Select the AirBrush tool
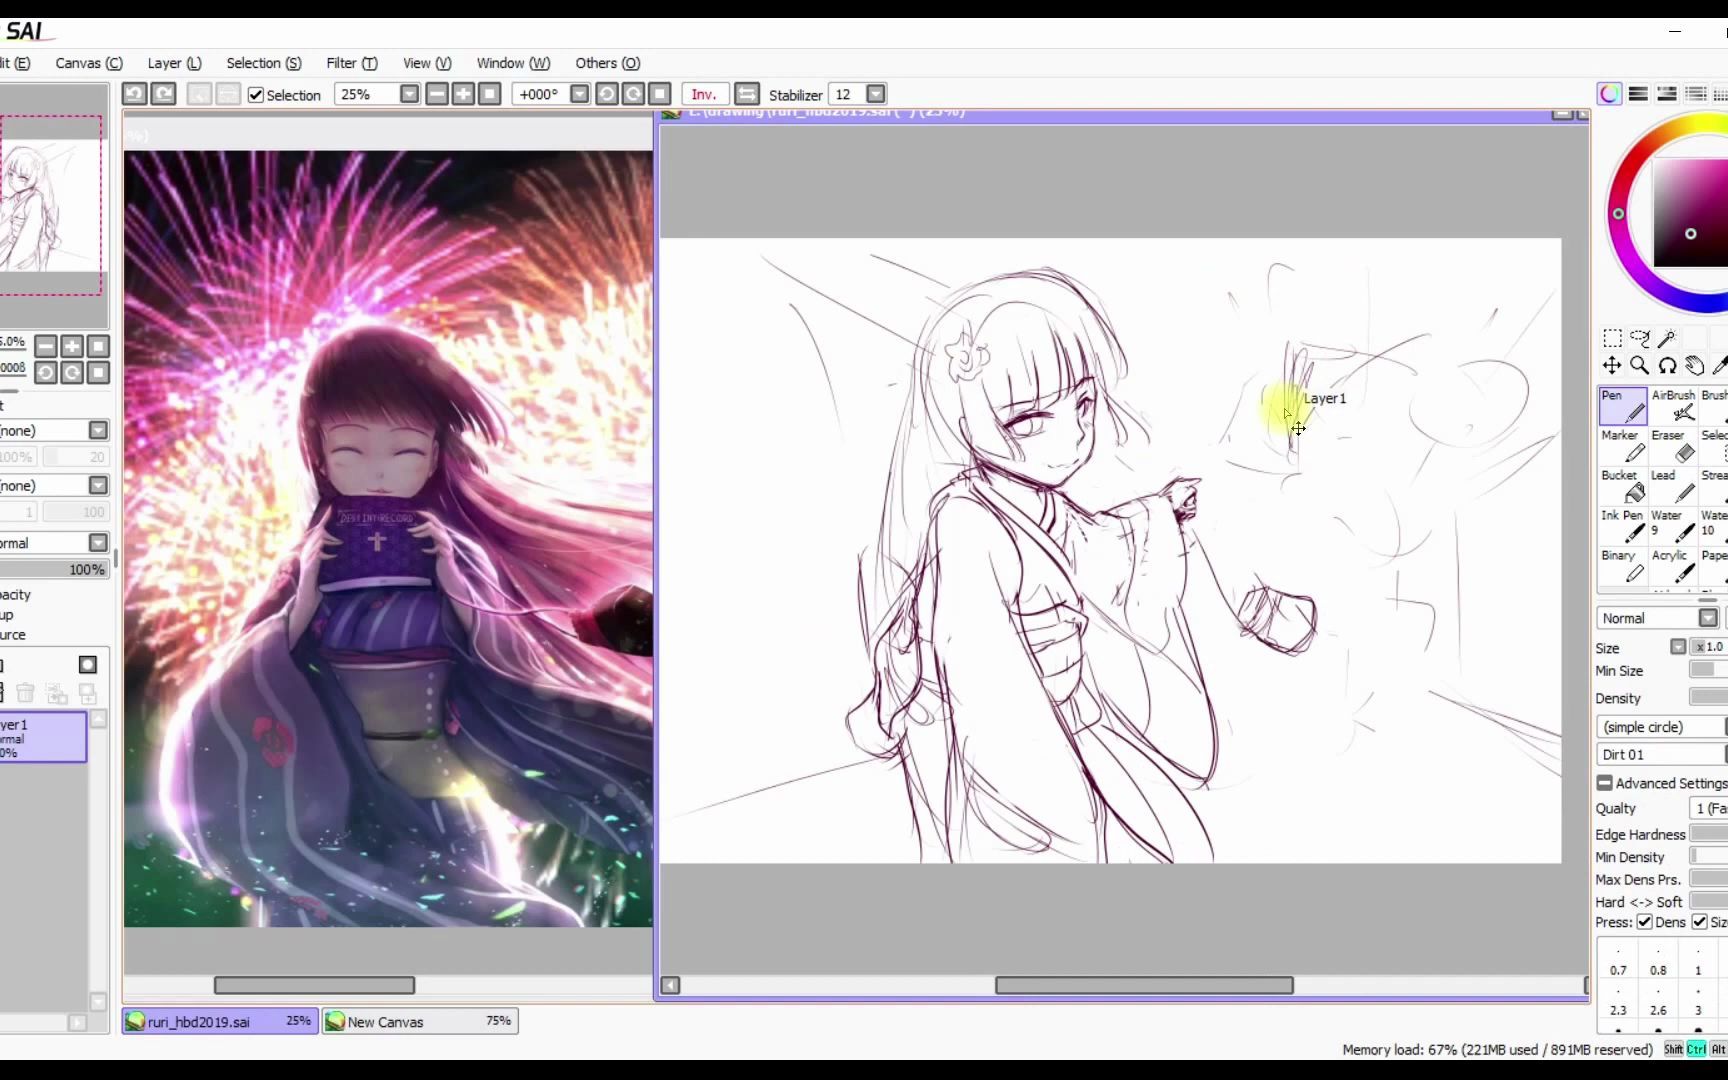 [1673, 406]
